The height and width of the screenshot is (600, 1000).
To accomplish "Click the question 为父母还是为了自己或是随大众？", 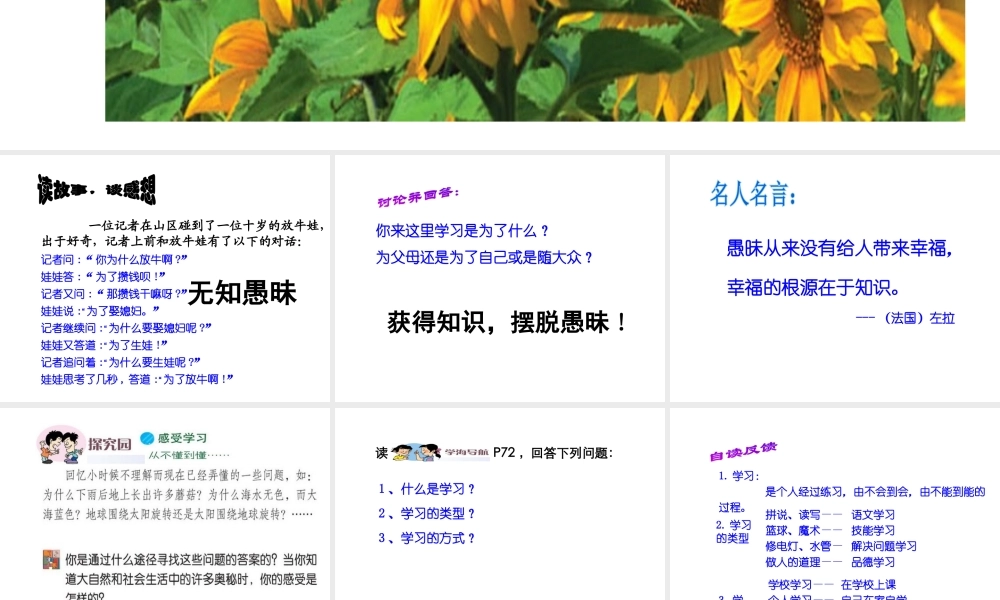I will click(x=485, y=258).
